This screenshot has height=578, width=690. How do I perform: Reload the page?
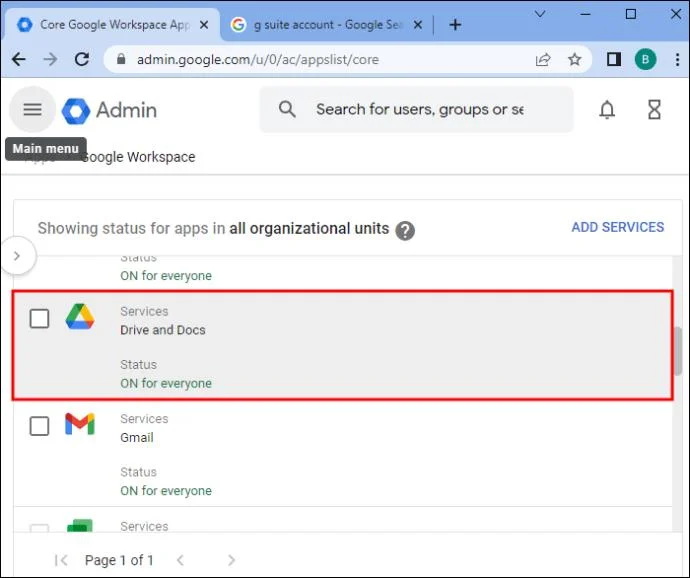coord(82,59)
